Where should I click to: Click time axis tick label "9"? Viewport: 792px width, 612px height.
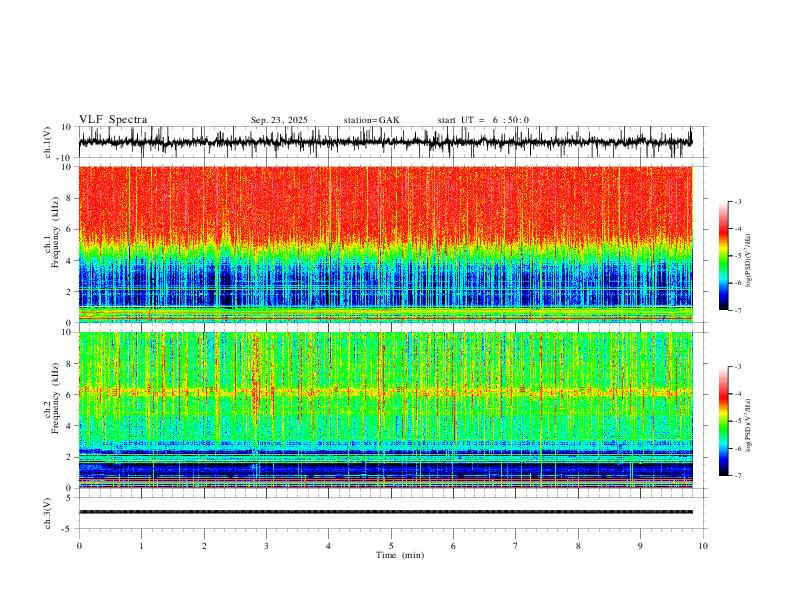click(x=640, y=546)
